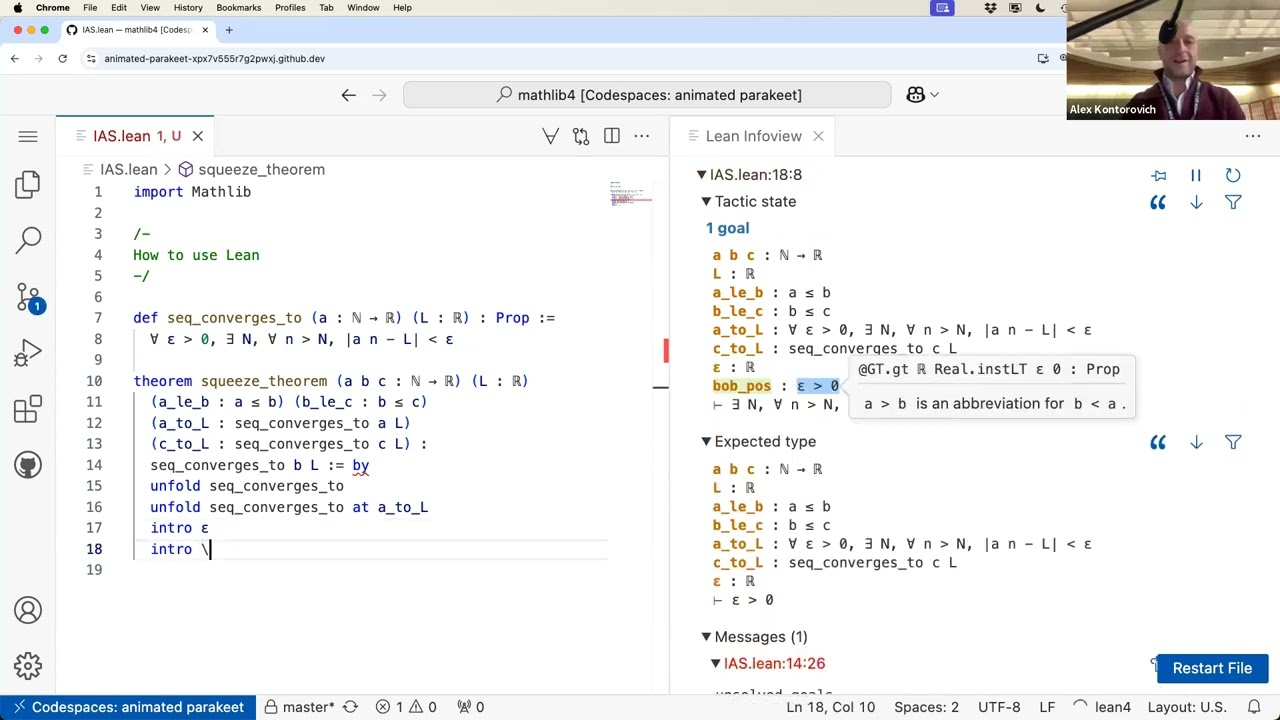The image size is (1280, 720).
Task: Click the open changes compare icon
Action: click(581, 136)
